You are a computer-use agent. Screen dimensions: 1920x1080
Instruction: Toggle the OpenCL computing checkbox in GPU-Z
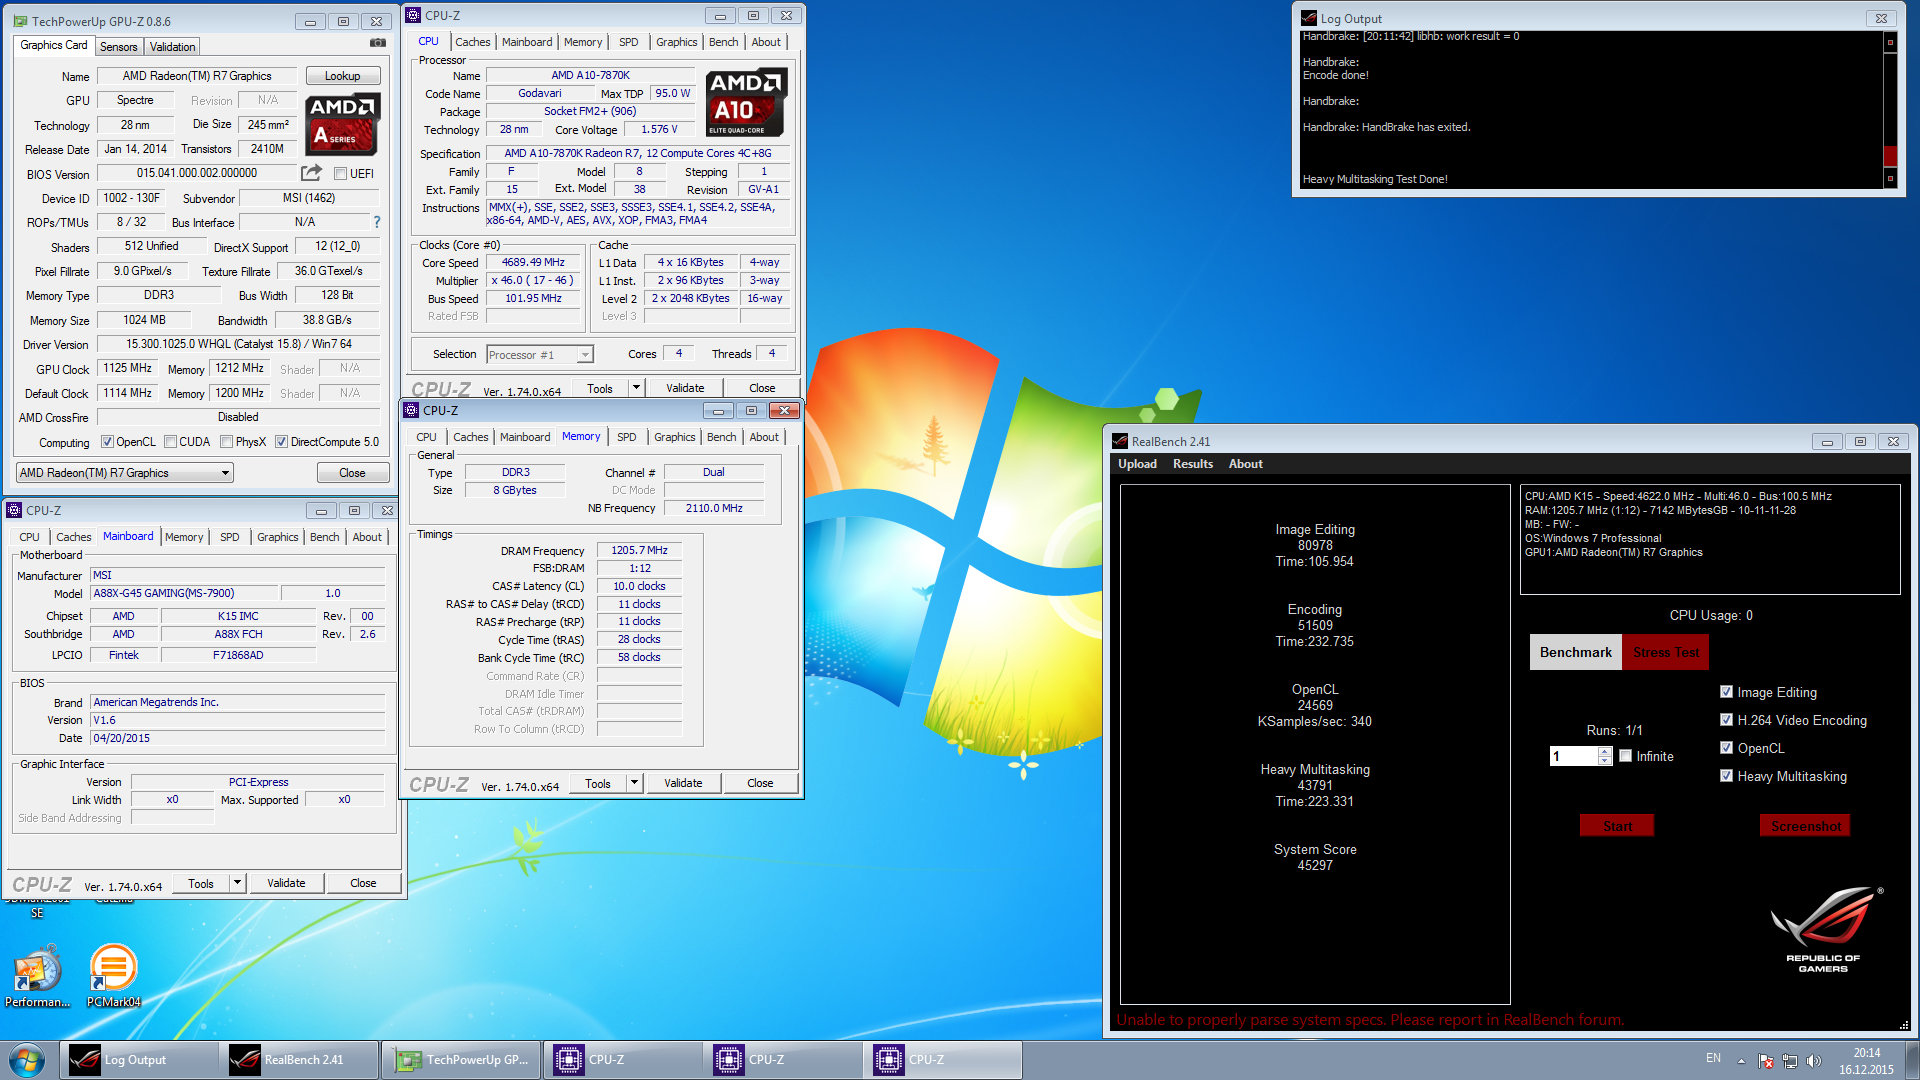108,442
